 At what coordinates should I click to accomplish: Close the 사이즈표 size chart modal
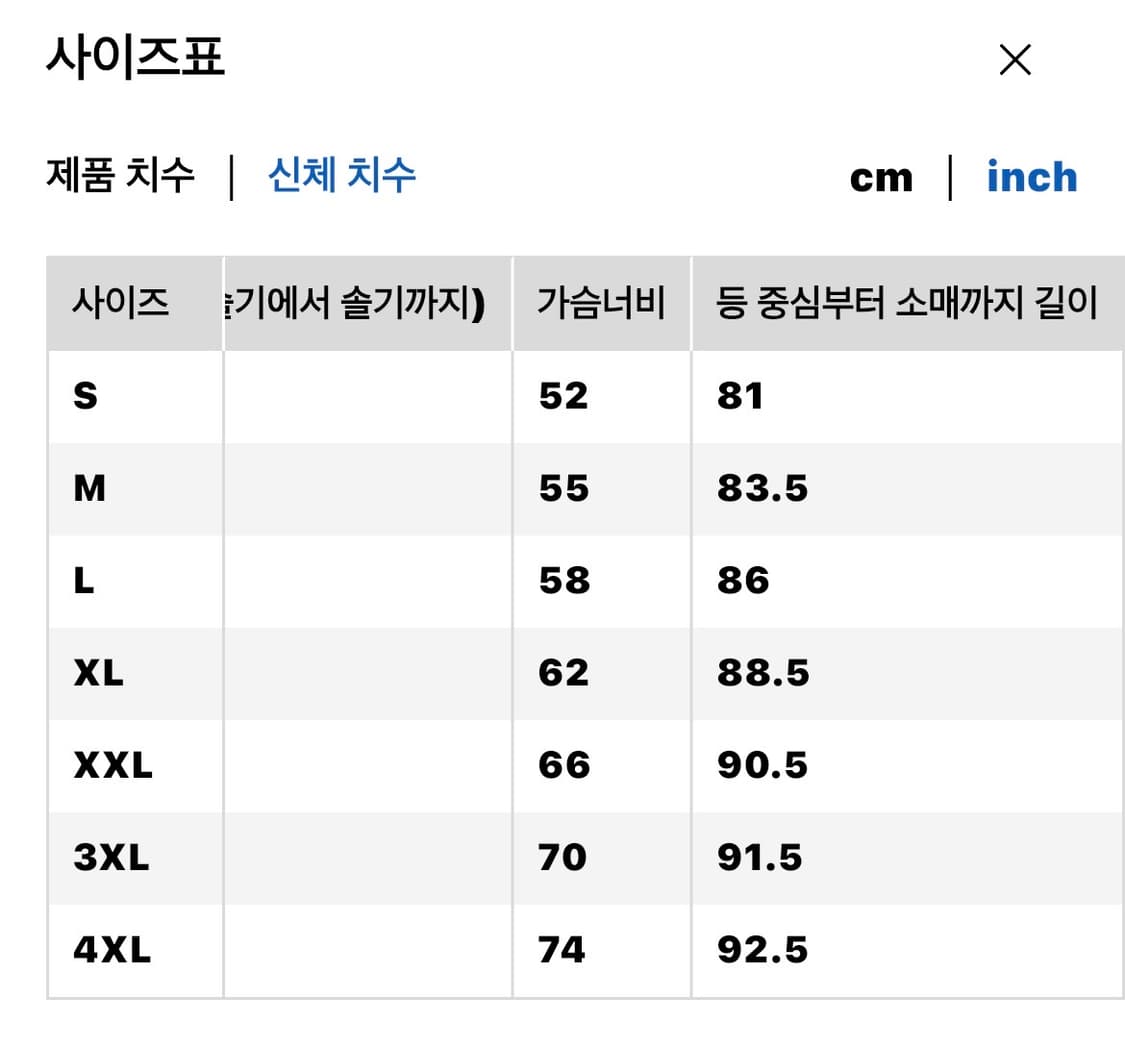[x=1014, y=60]
